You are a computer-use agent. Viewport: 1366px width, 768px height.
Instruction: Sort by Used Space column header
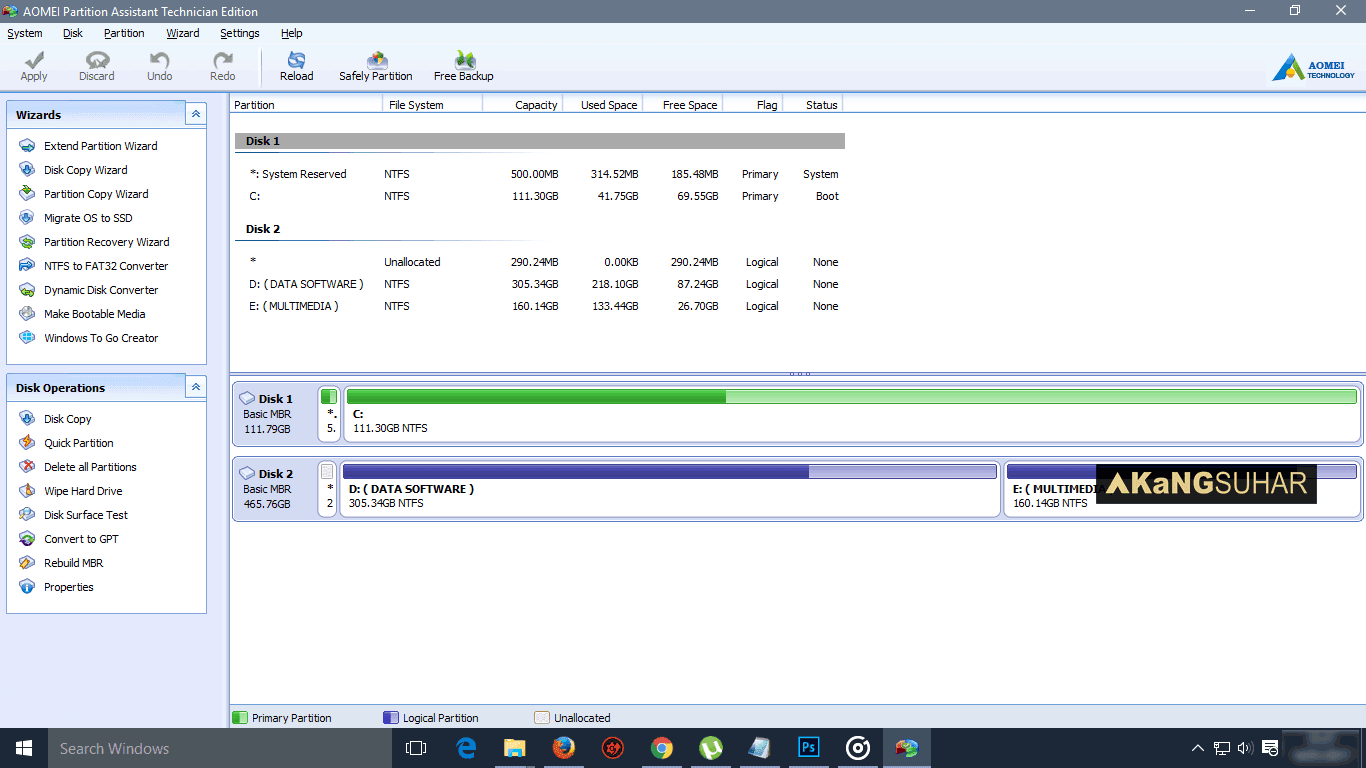[x=603, y=104]
